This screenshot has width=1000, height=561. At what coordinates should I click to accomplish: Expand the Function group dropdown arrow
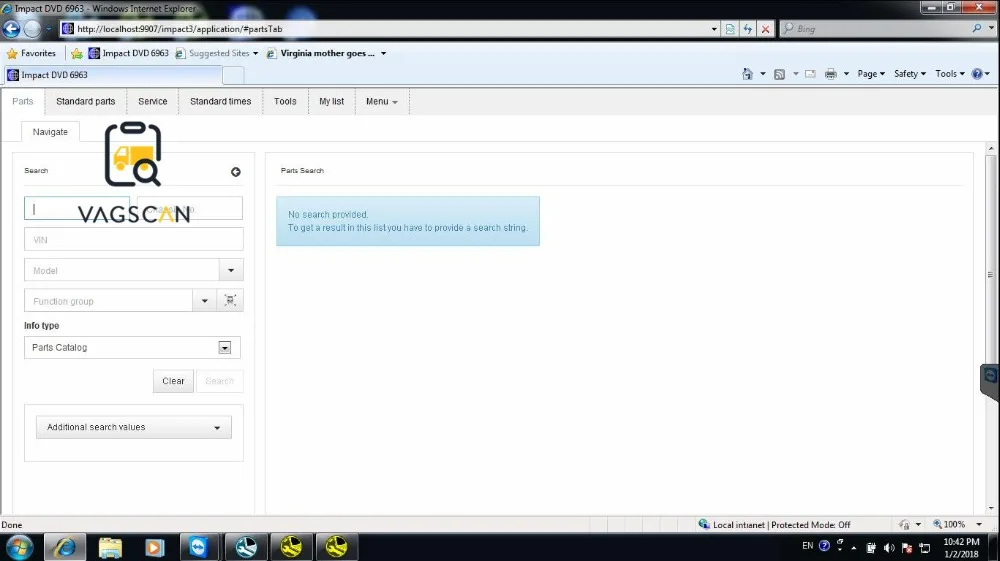tap(205, 300)
